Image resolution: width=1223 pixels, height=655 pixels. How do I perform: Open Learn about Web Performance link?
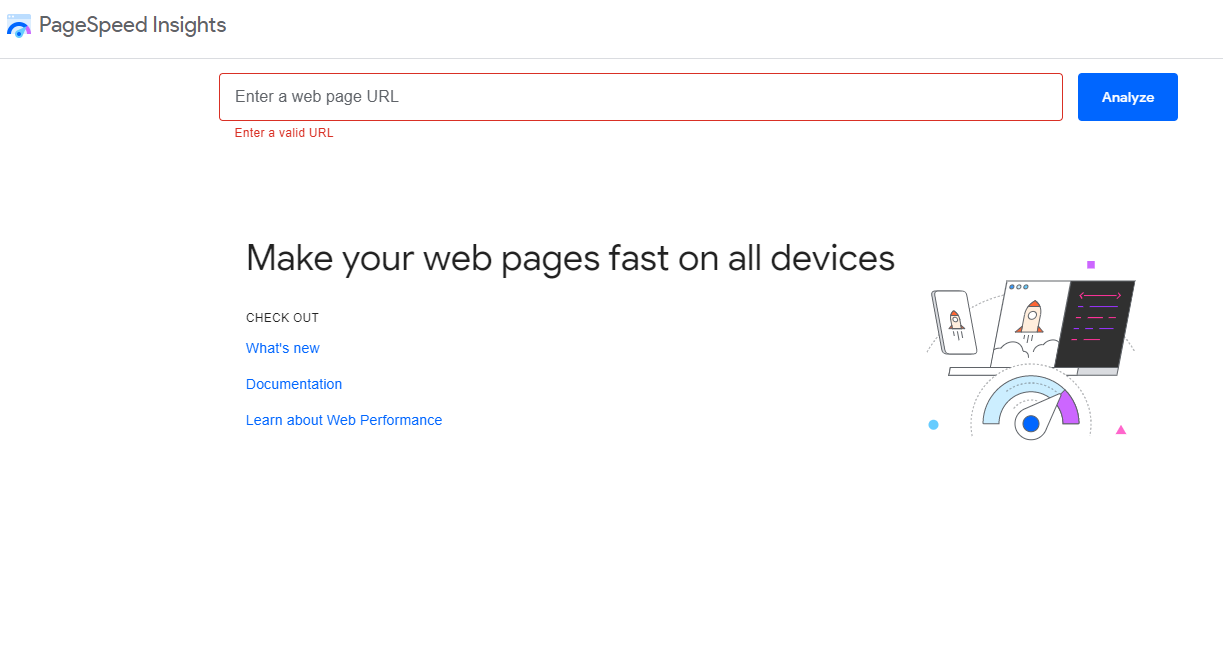(x=344, y=420)
